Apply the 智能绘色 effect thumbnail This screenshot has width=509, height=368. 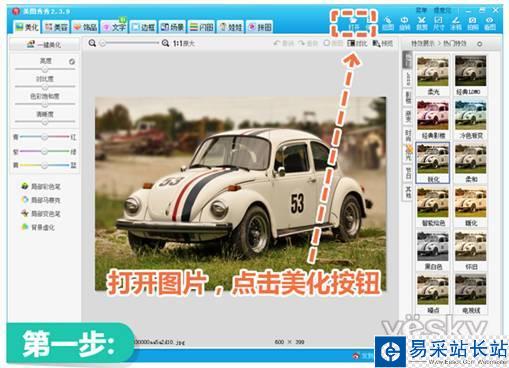[x=433, y=207]
